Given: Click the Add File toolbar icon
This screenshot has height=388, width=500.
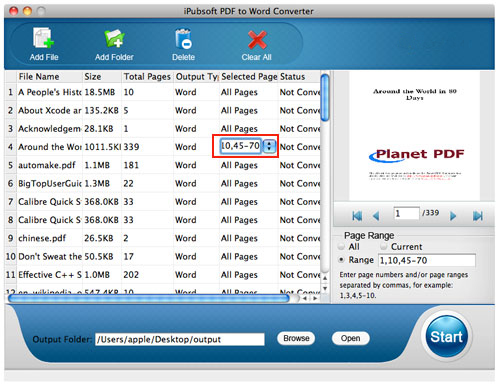Looking at the screenshot, I should click(43, 39).
